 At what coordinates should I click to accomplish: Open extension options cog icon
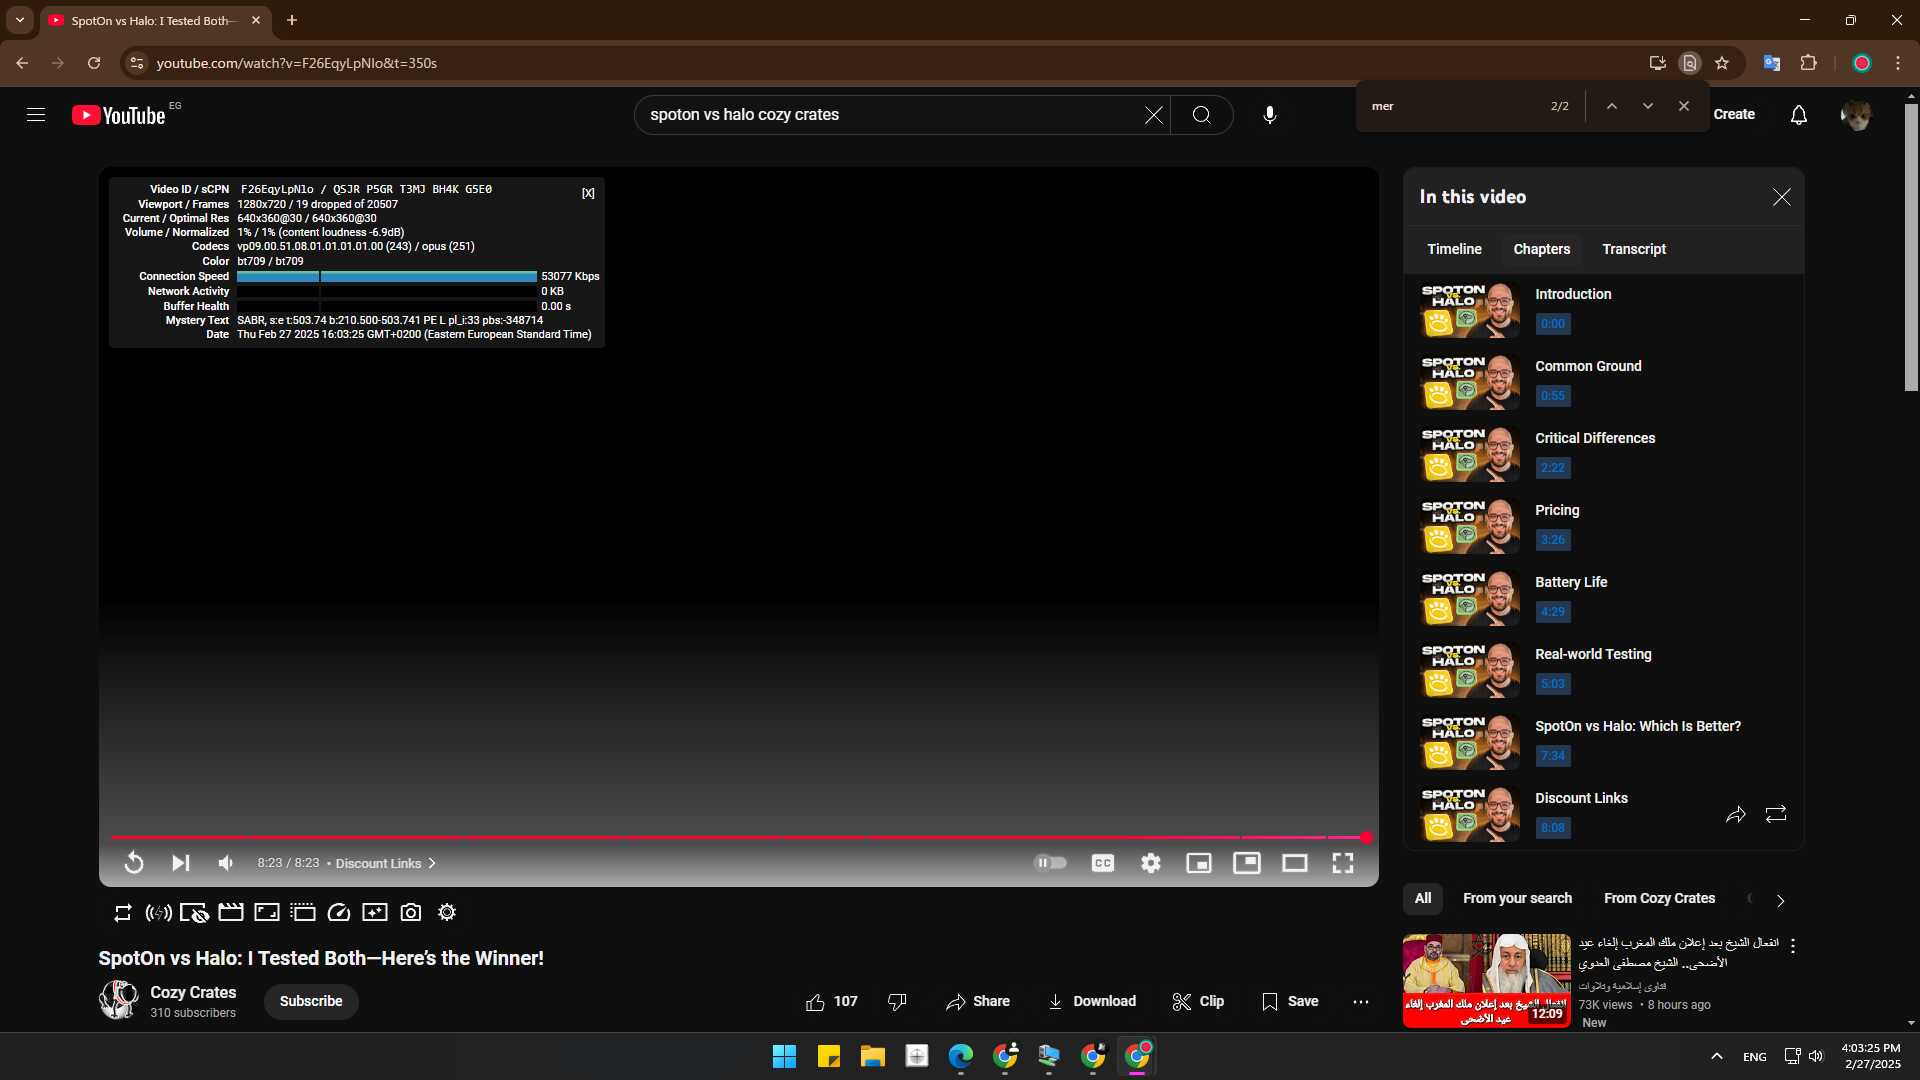coord(447,912)
